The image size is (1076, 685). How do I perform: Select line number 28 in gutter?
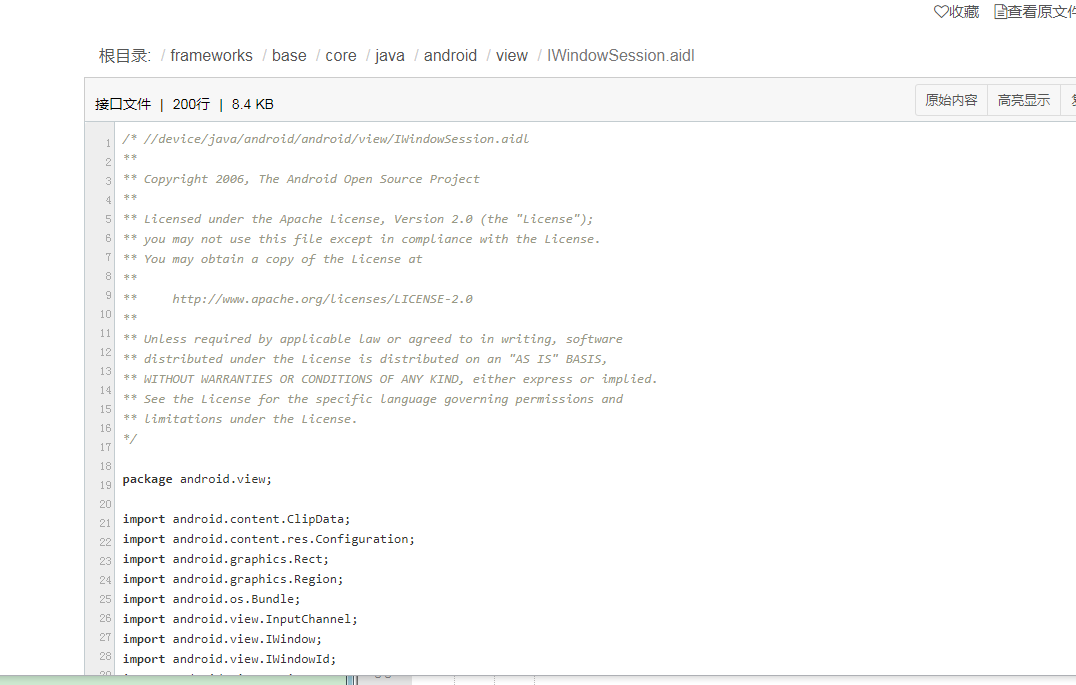105,656
